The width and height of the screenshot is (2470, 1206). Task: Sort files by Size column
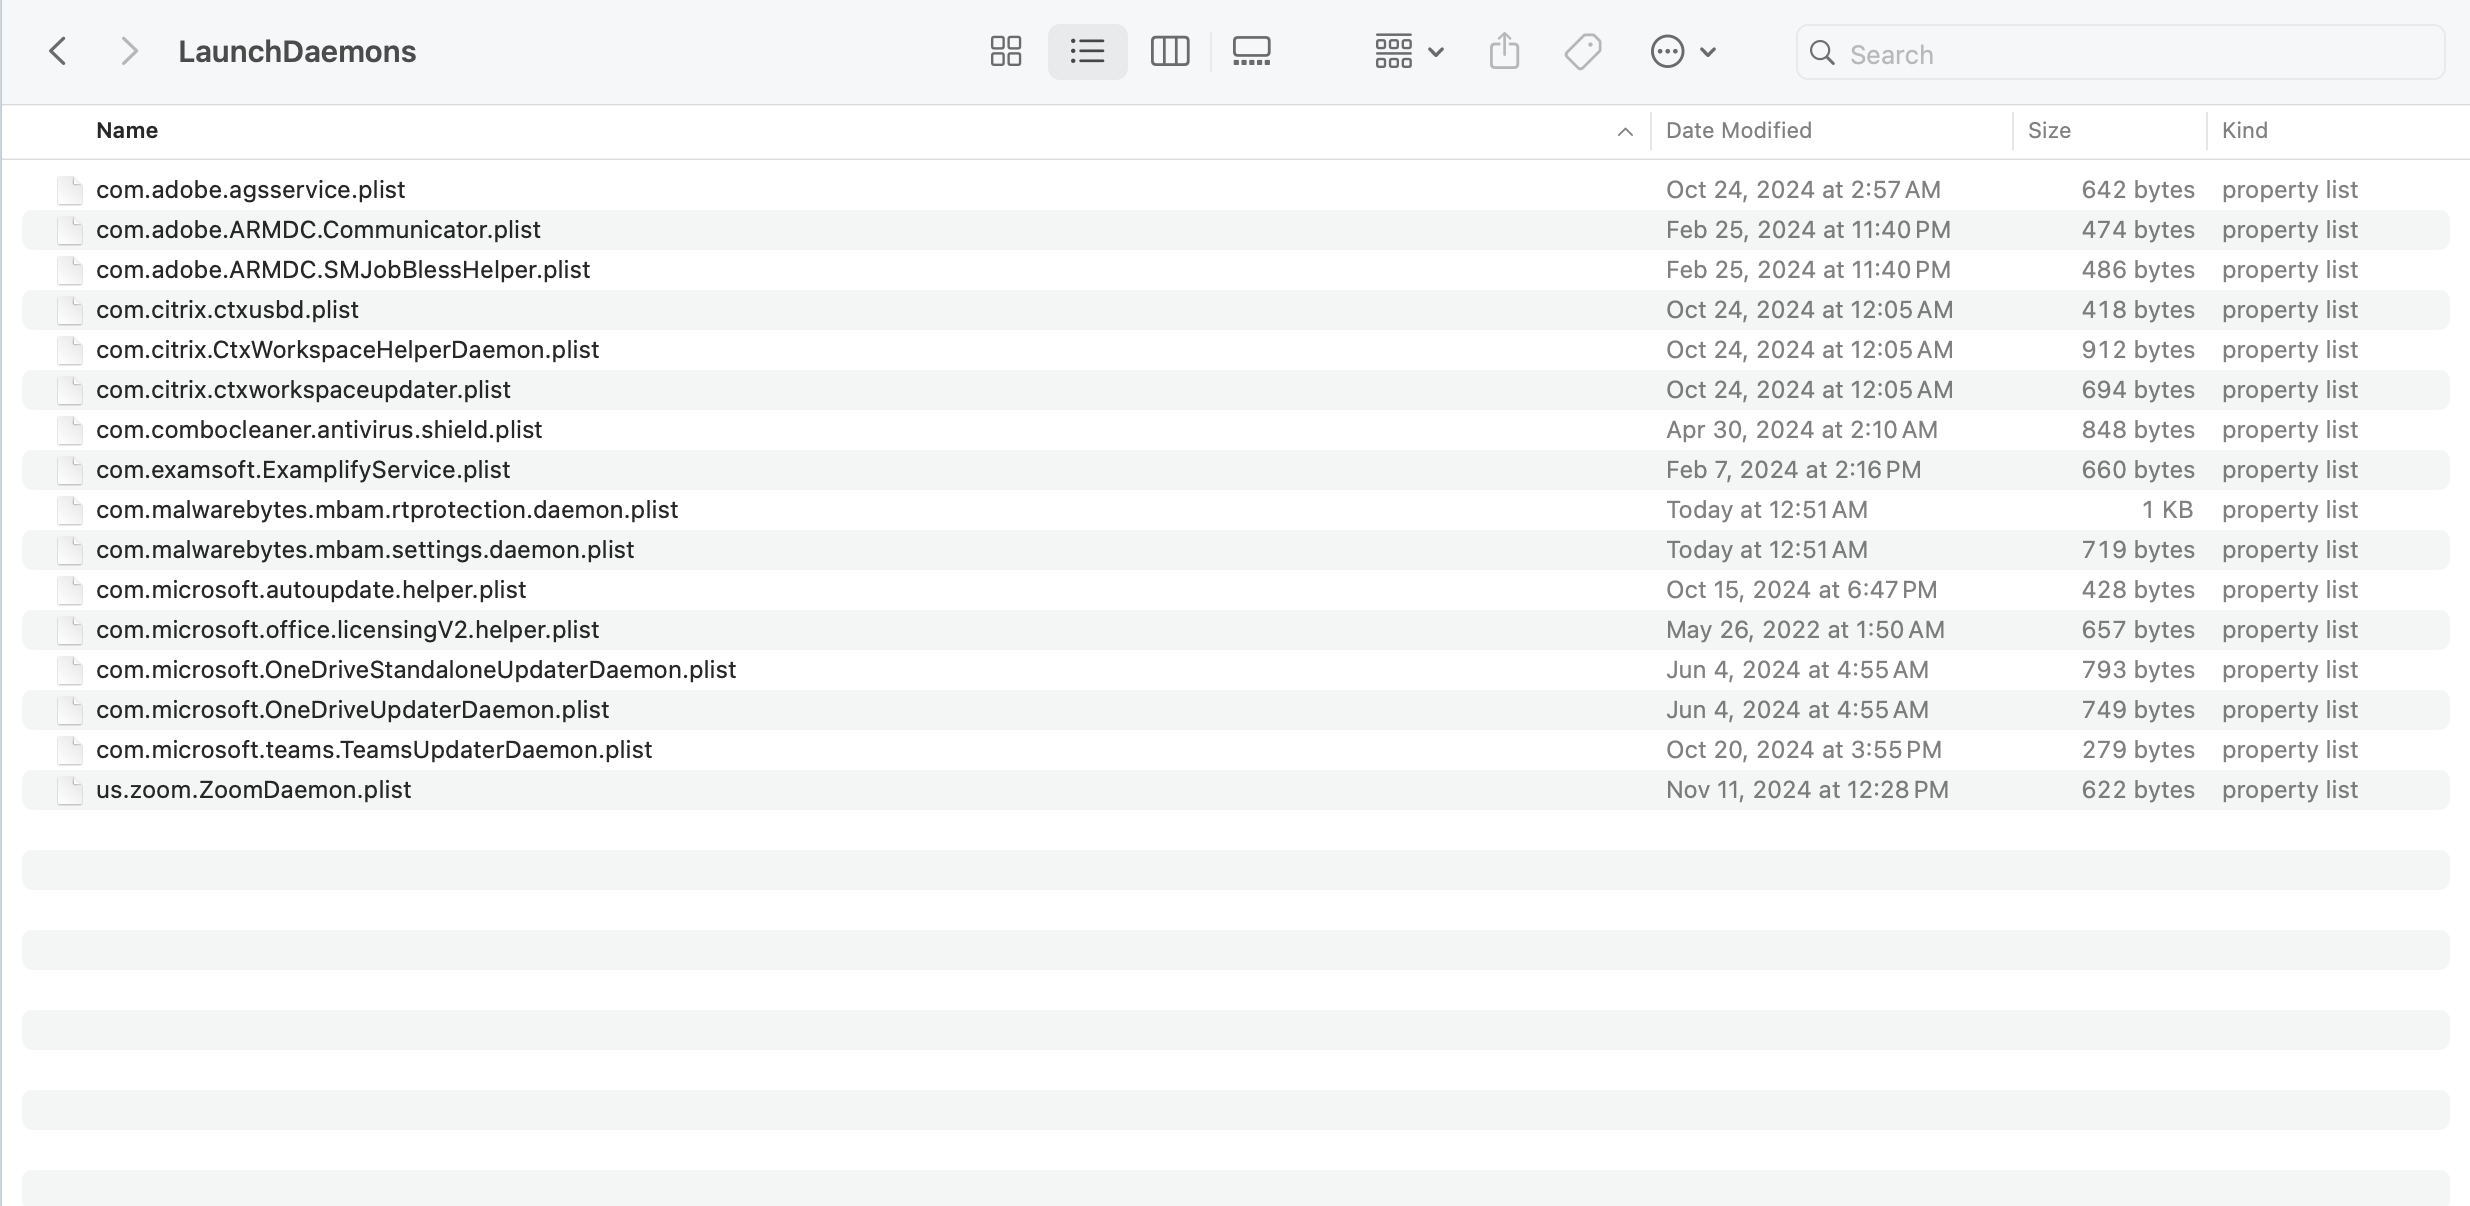(x=2049, y=131)
